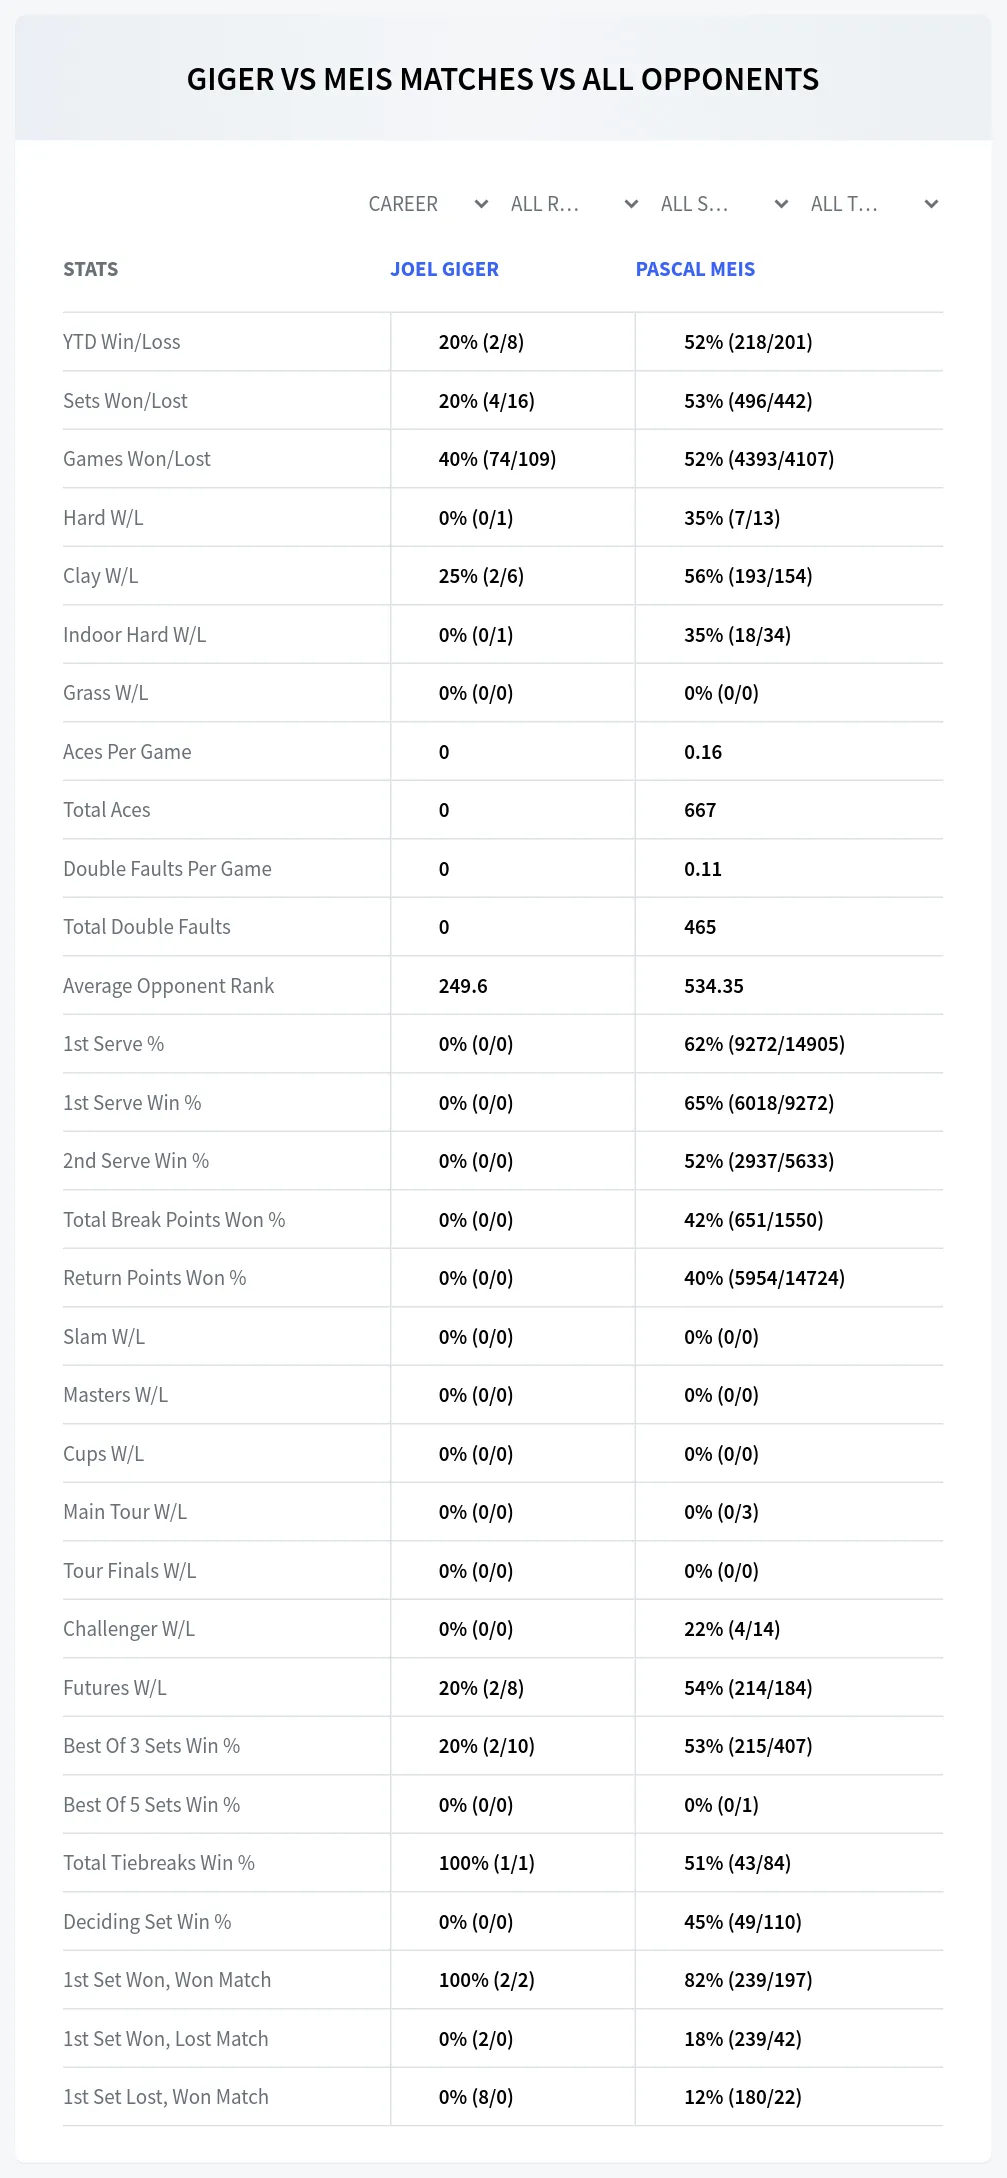Click the chevron beside ALL T…
Image resolution: width=1007 pixels, height=2178 pixels.
coord(931,204)
